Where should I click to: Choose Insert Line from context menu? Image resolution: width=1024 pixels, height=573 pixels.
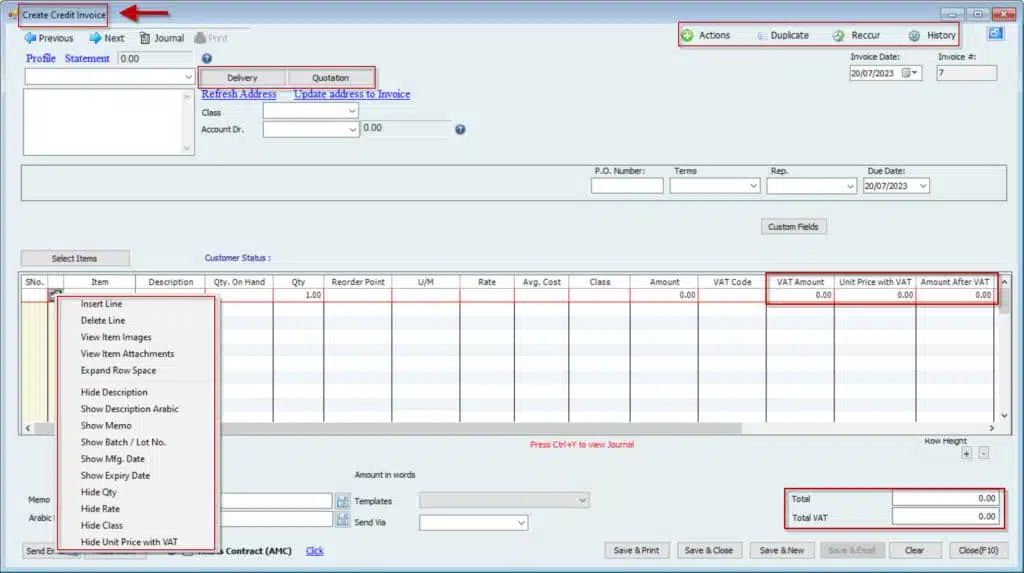102,304
